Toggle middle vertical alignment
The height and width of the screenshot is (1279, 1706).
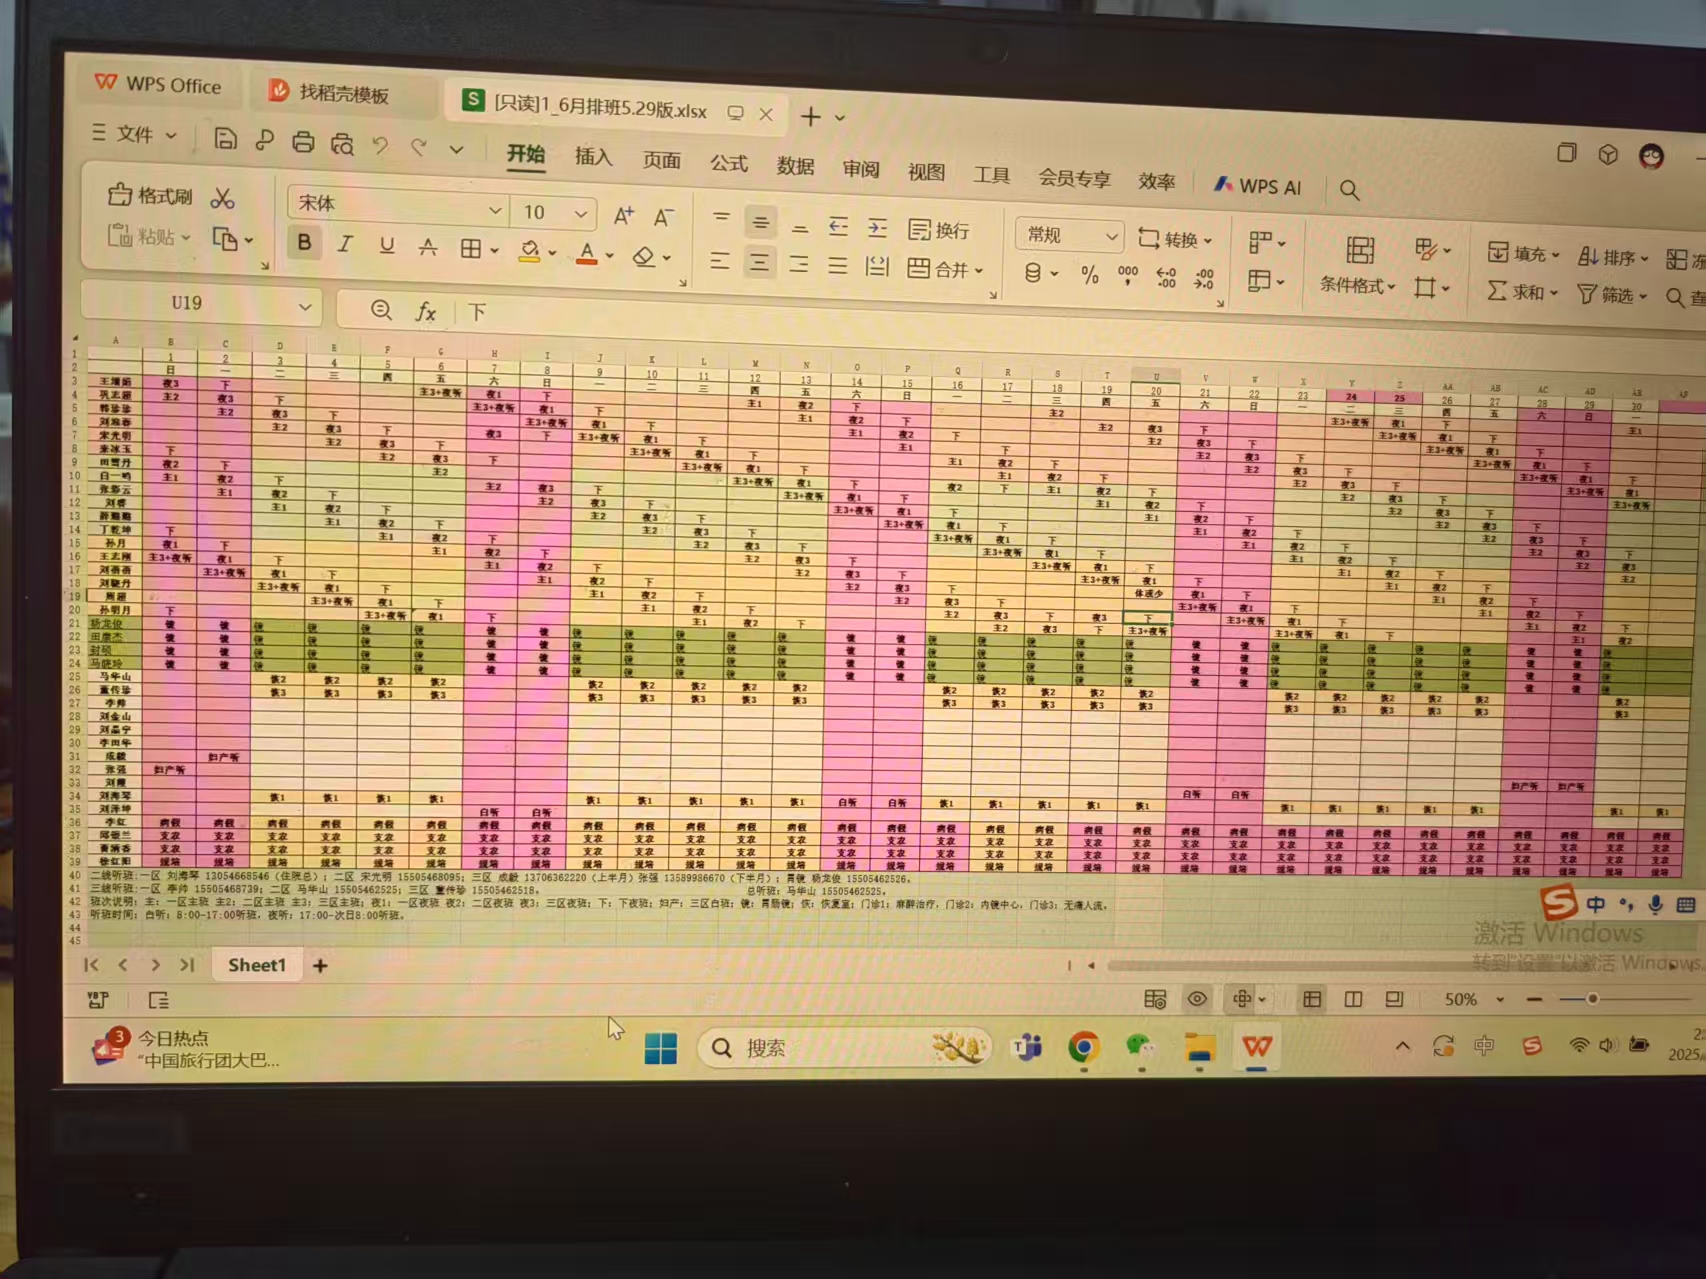[760, 223]
